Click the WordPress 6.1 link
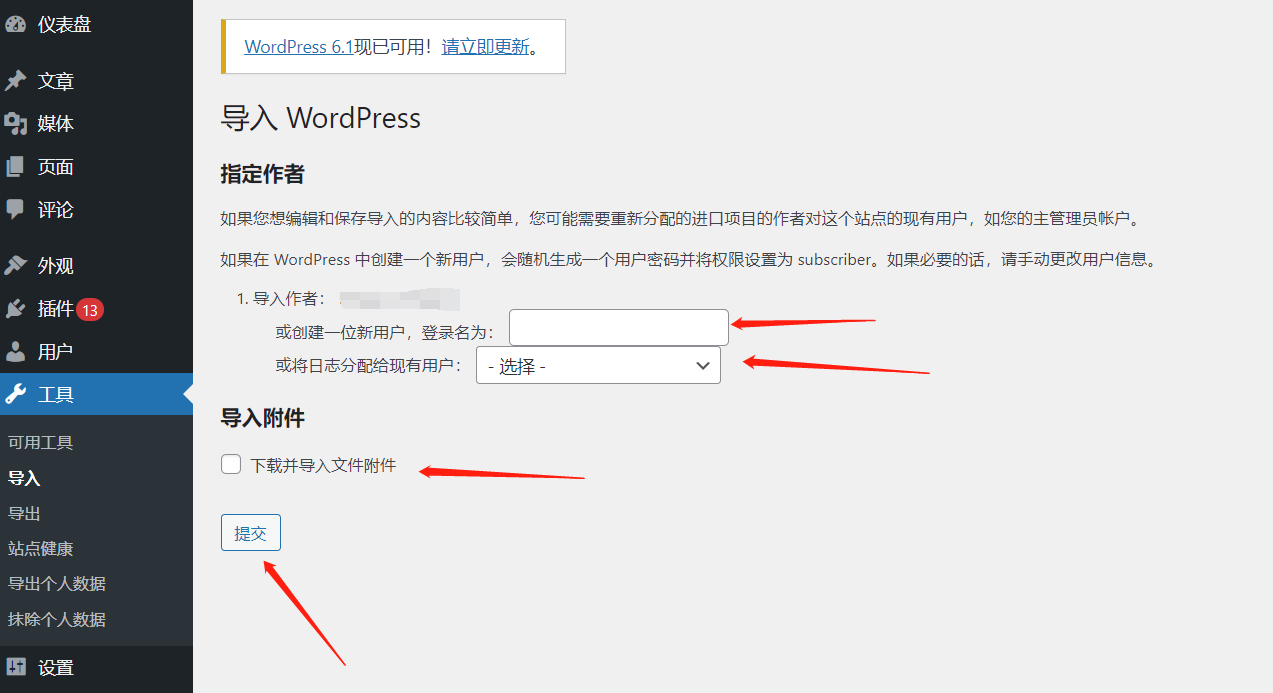The height and width of the screenshot is (693, 1273). tap(298, 47)
